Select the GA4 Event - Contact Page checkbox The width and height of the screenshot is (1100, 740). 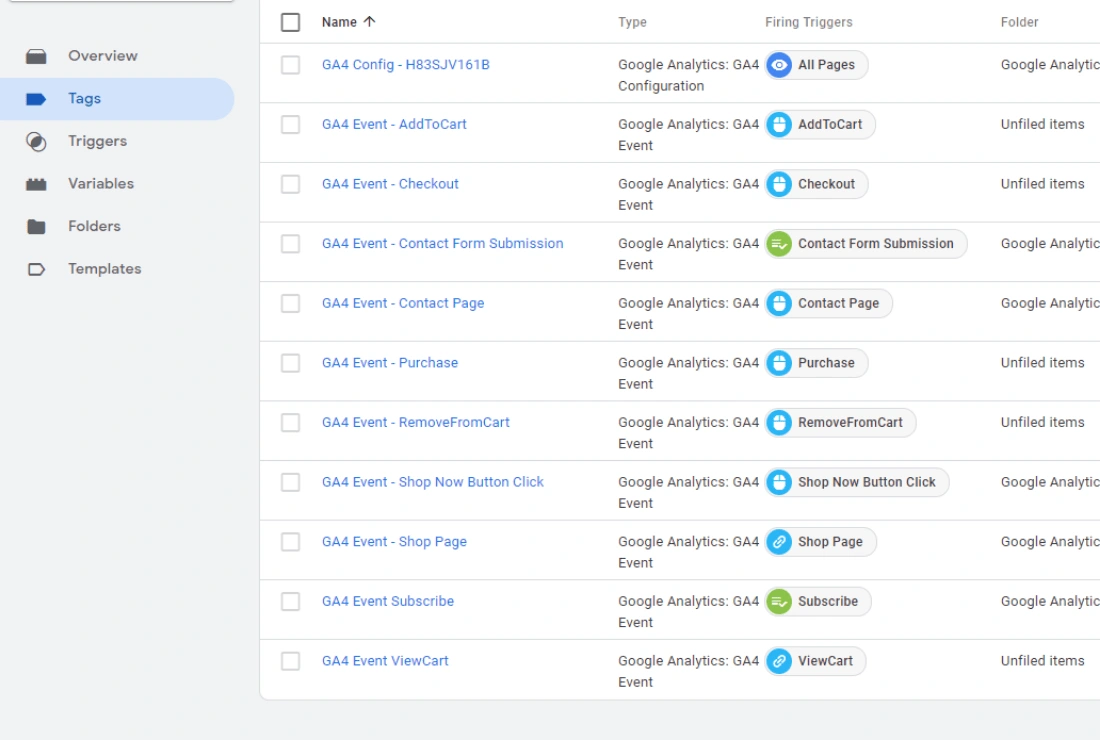click(x=290, y=304)
